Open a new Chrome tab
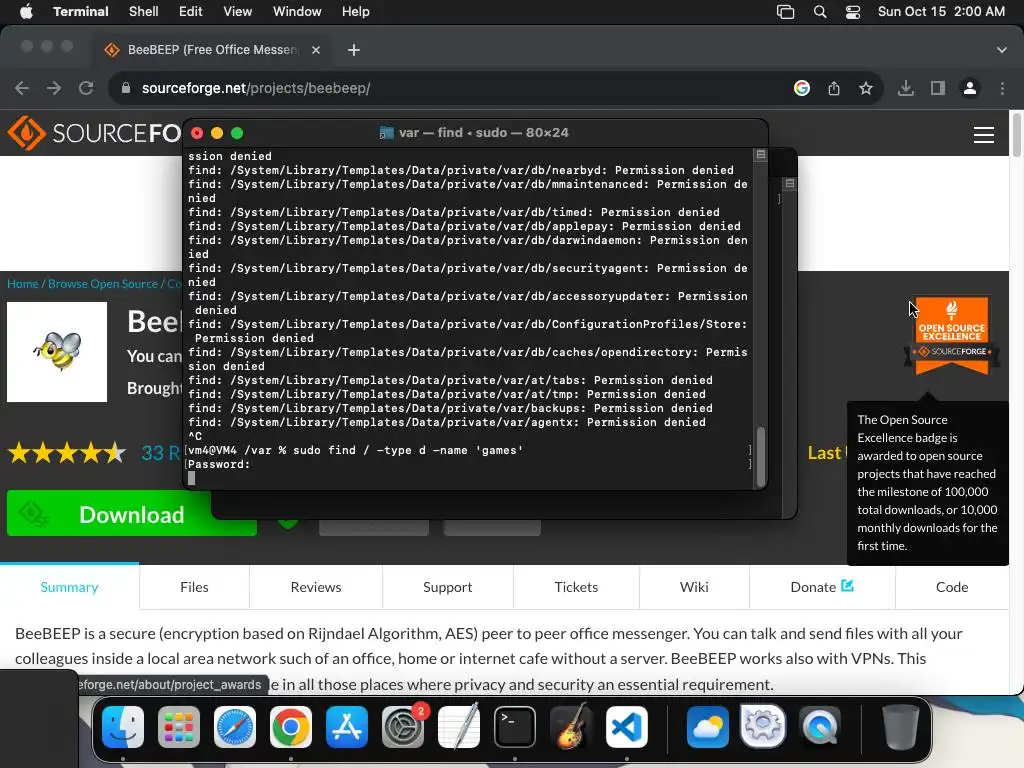The image size is (1024, 768). (353, 50)
